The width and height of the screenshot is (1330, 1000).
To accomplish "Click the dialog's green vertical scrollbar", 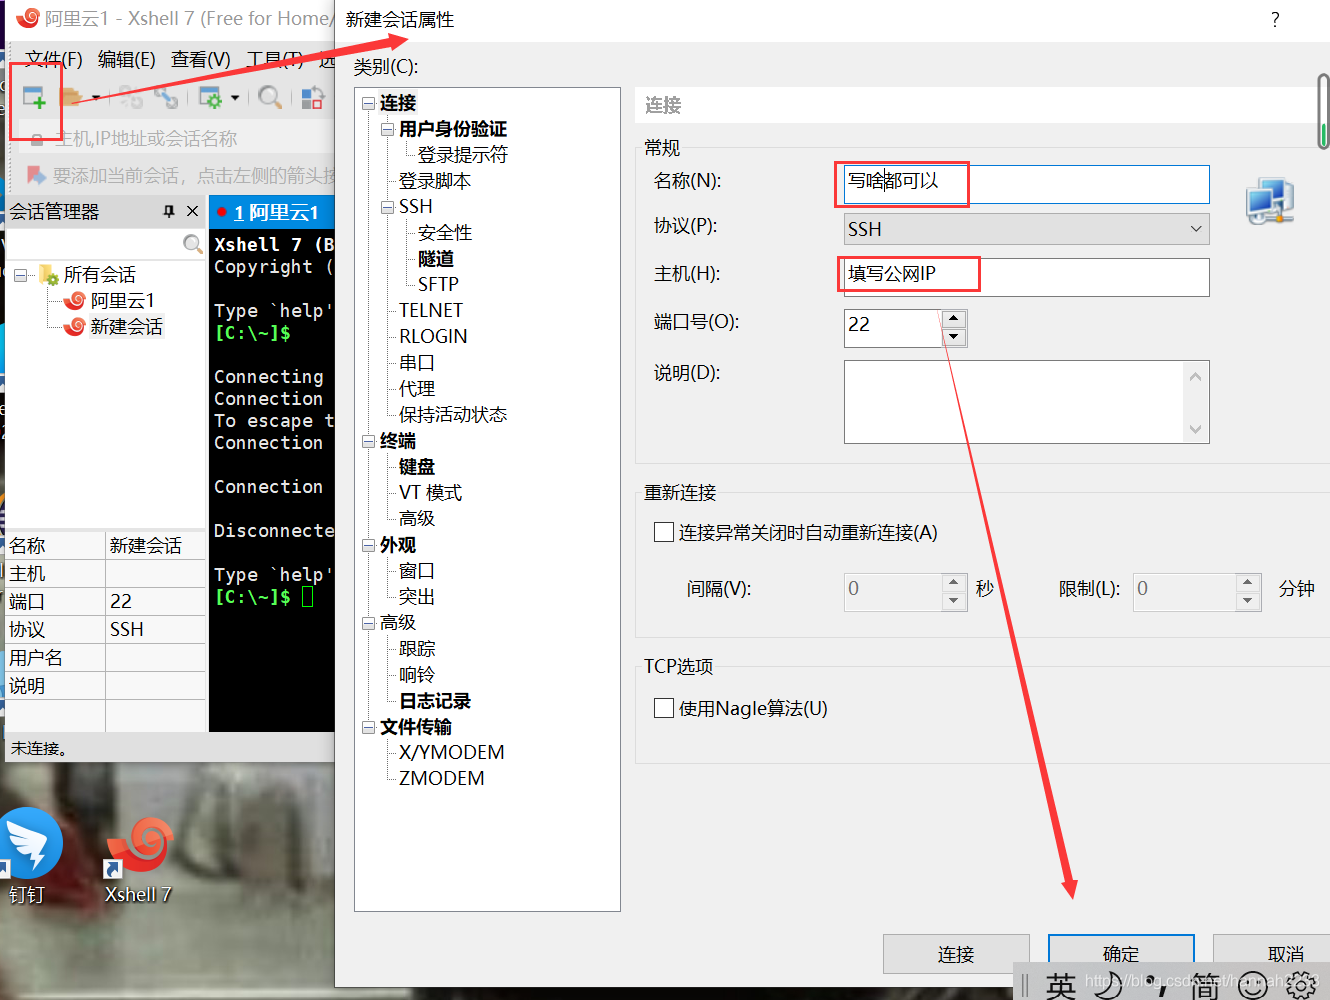I will coord(1323,111).
